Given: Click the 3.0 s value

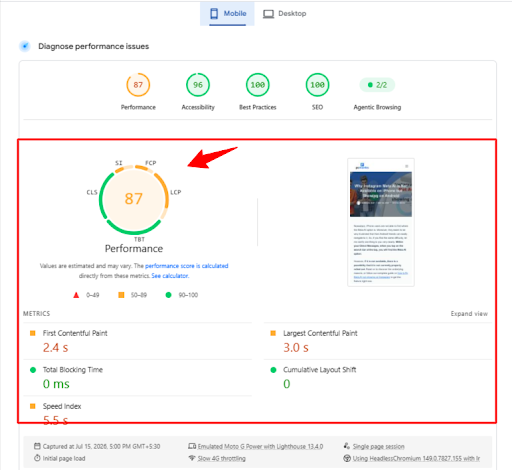Looking at the screenshot, I should [x=296, y=348].
